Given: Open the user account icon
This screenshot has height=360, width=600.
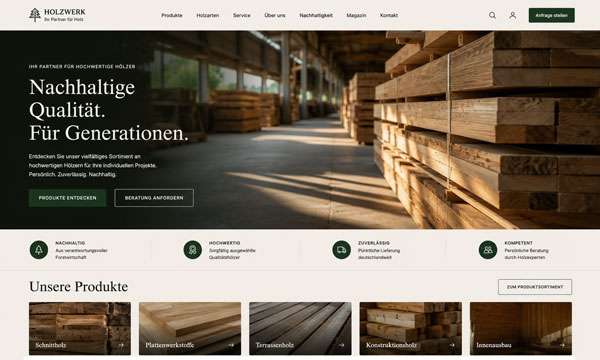Looking at the screenshot, I should point(512,15).
